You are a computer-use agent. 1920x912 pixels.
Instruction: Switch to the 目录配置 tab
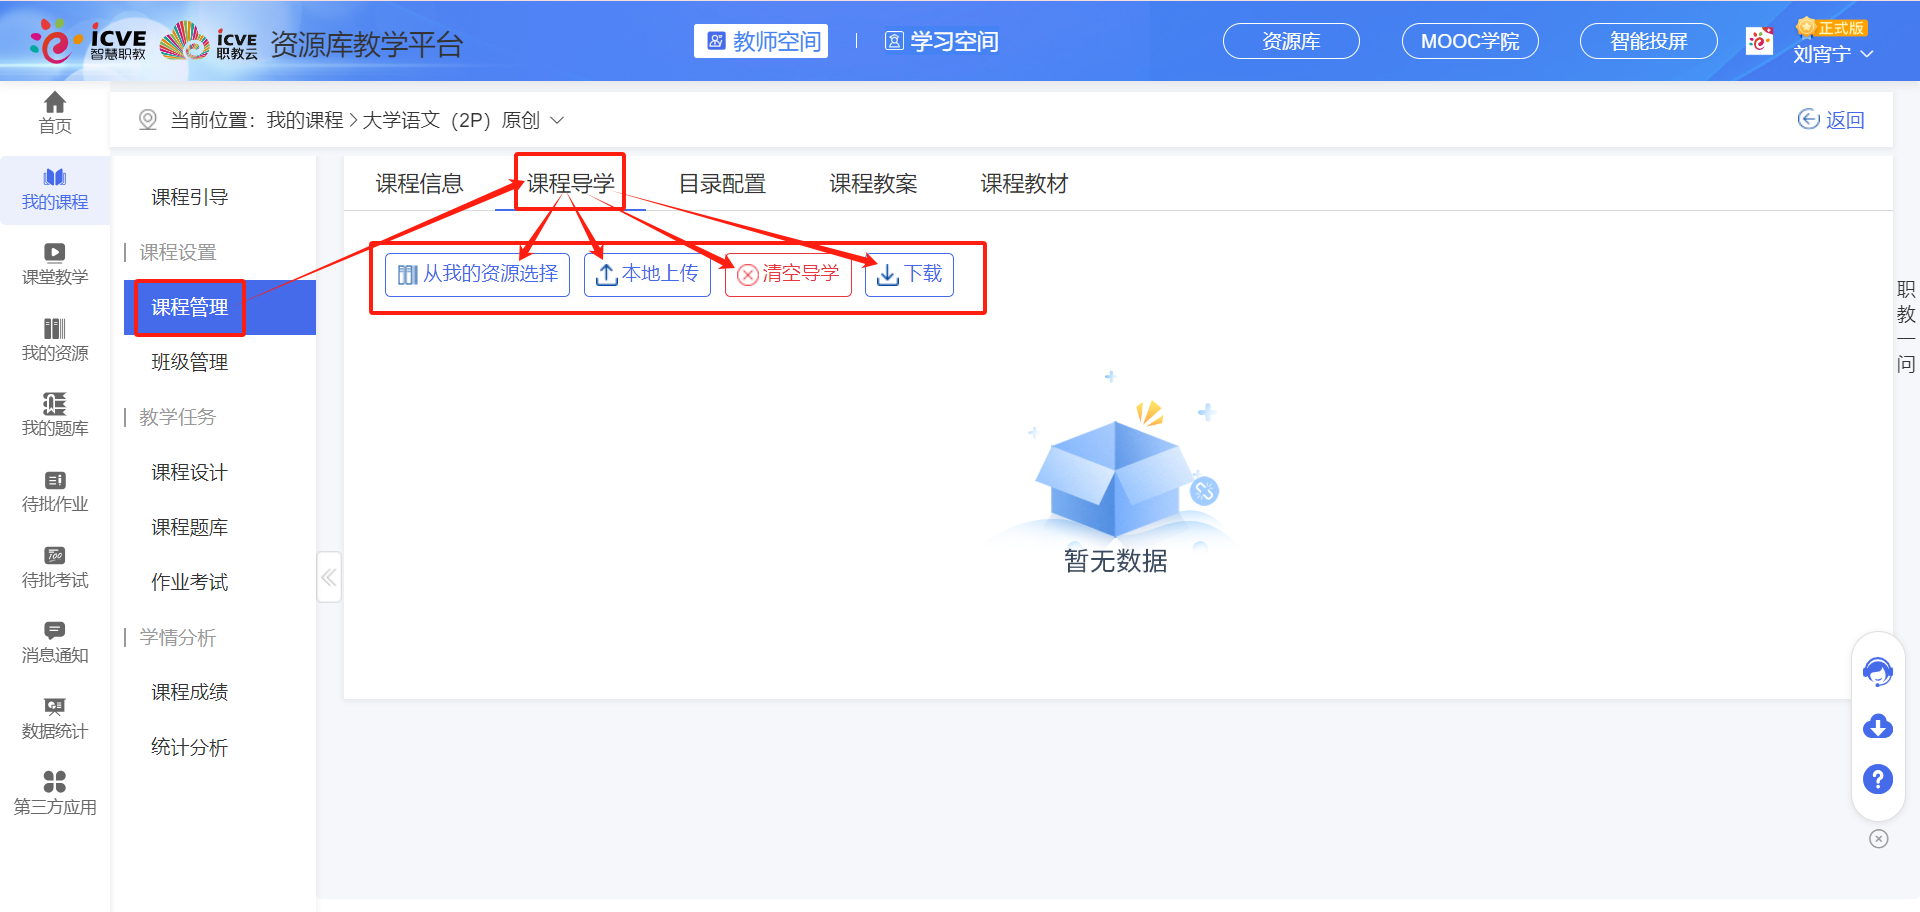point(722,183)
